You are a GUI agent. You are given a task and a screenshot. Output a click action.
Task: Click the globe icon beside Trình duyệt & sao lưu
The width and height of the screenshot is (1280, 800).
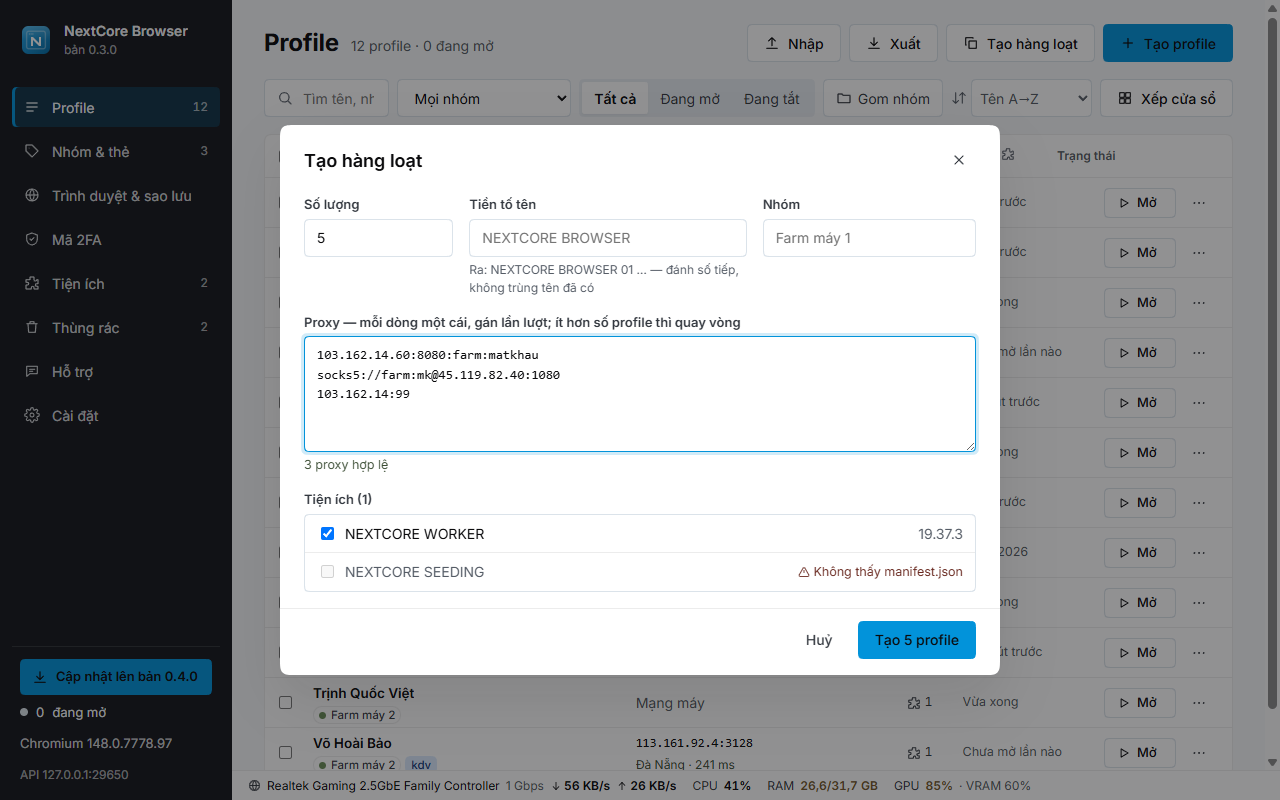pos(32,195)
